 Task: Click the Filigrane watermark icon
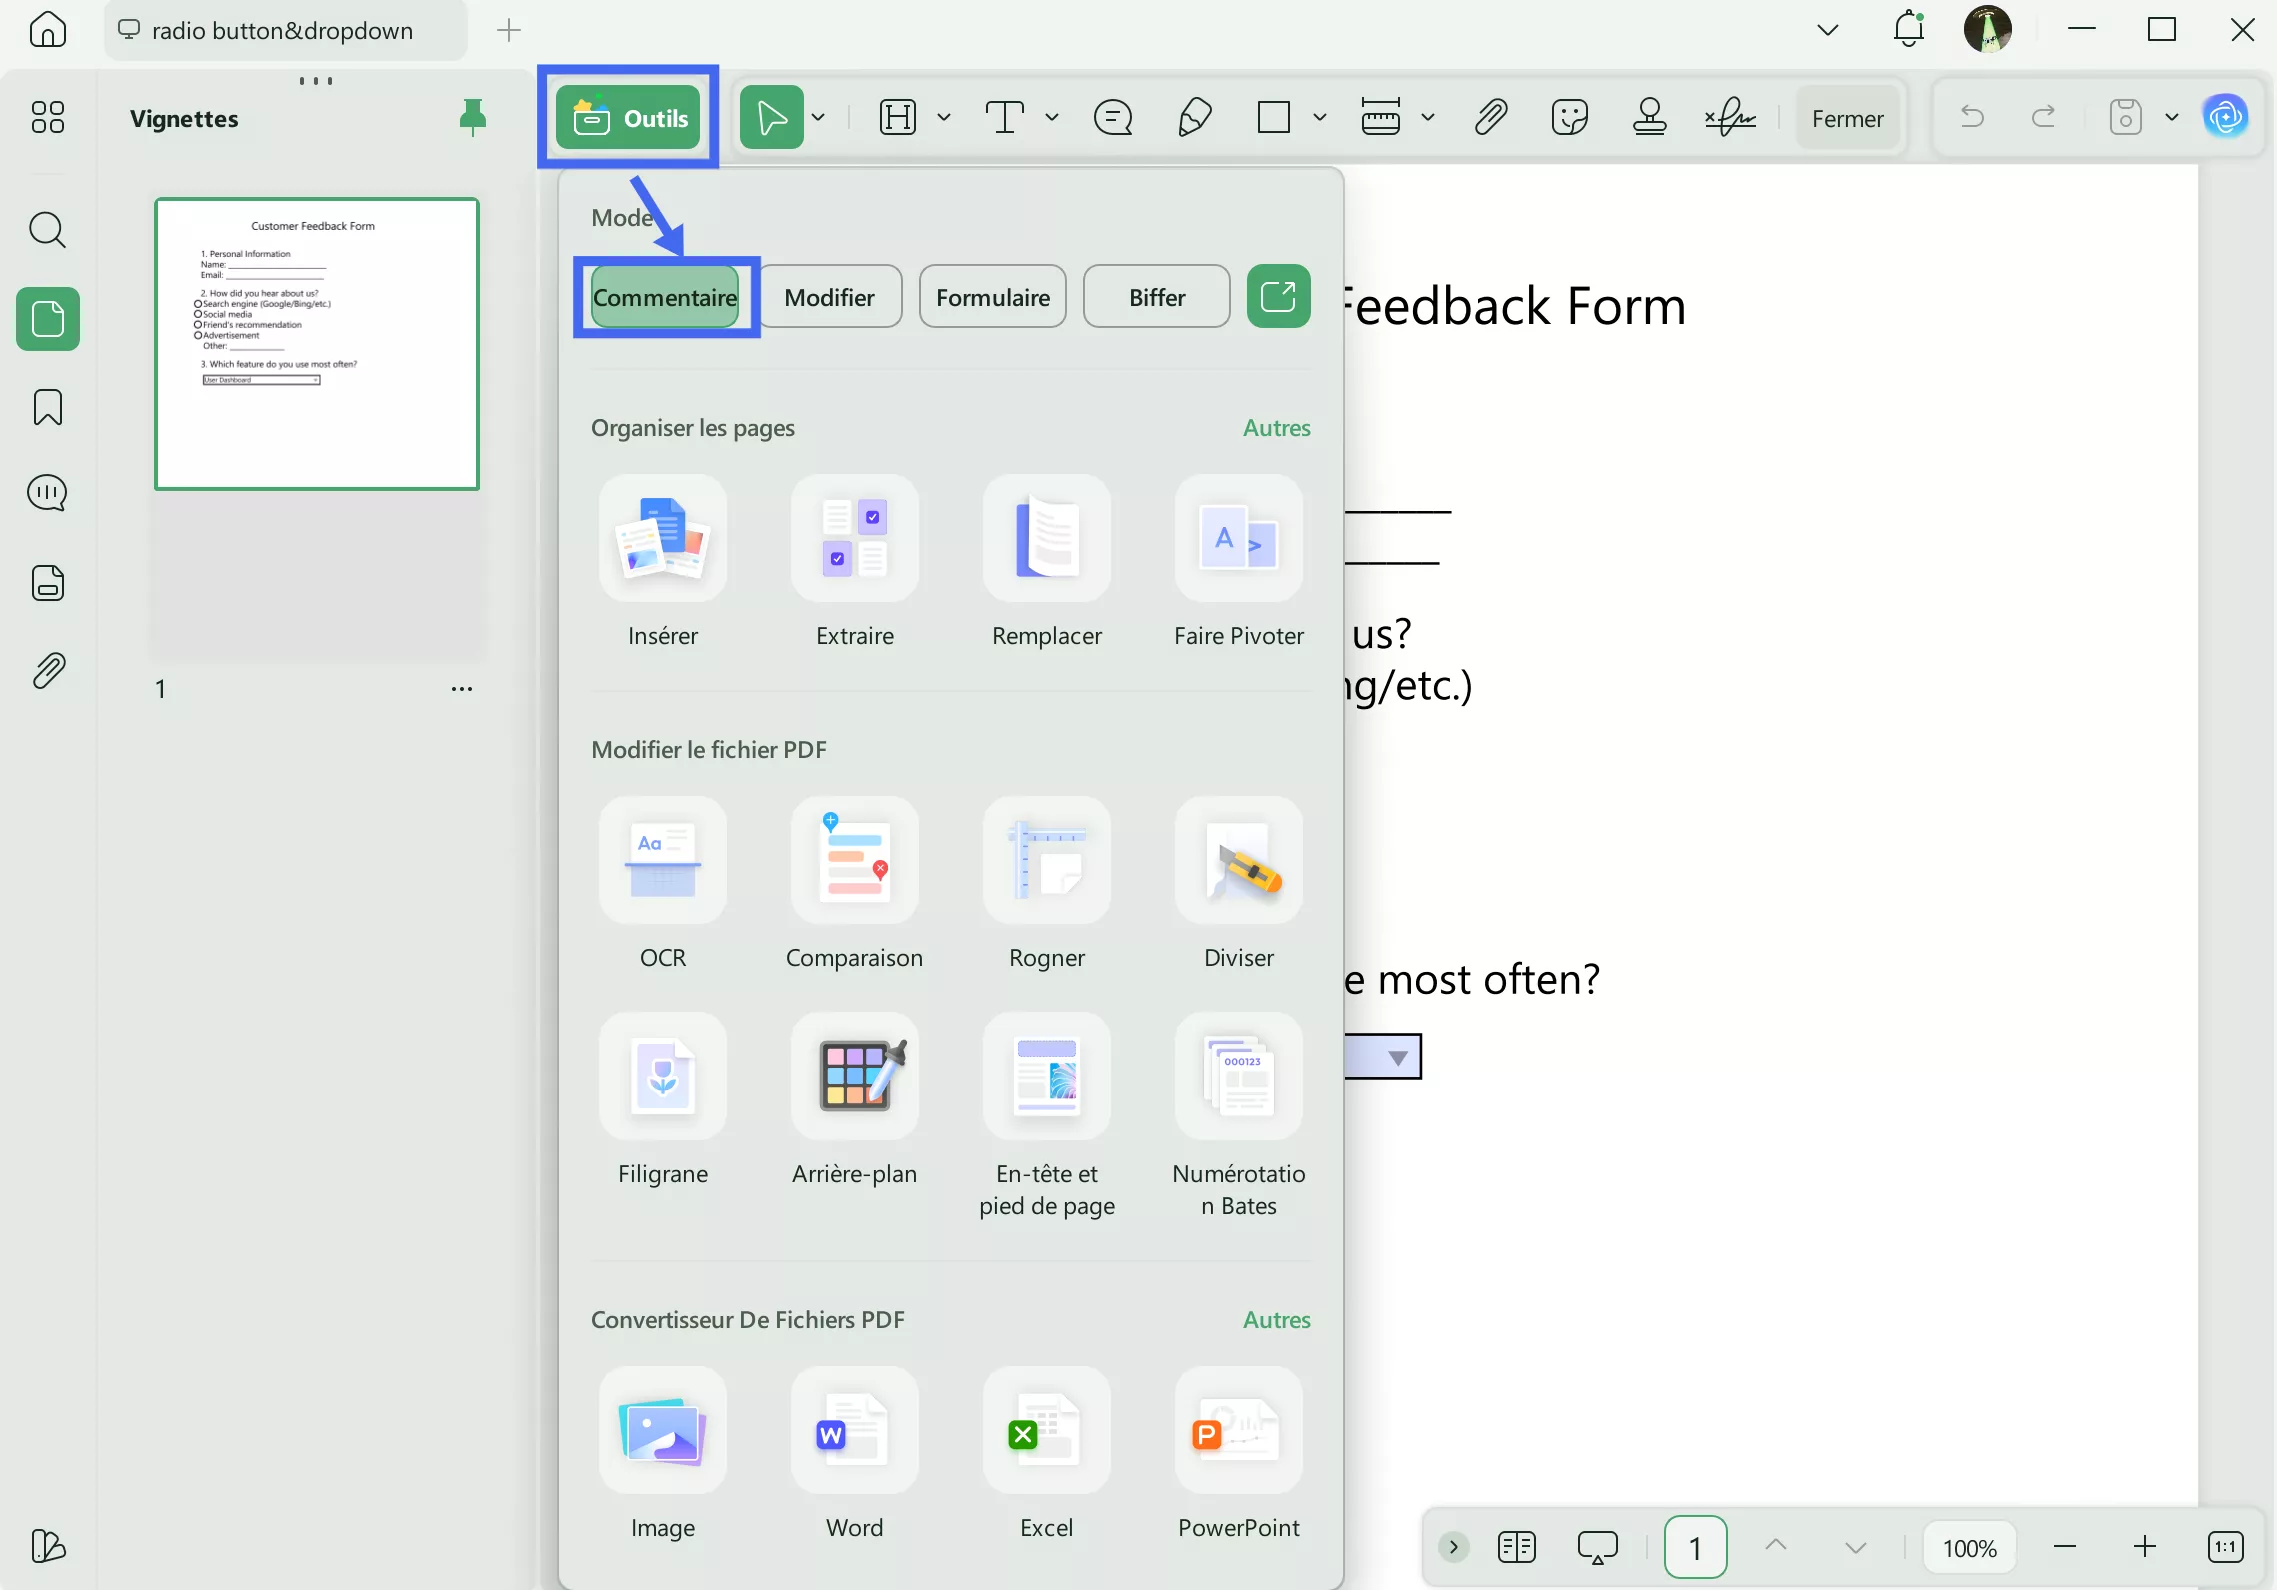[x=662, y=1077]
